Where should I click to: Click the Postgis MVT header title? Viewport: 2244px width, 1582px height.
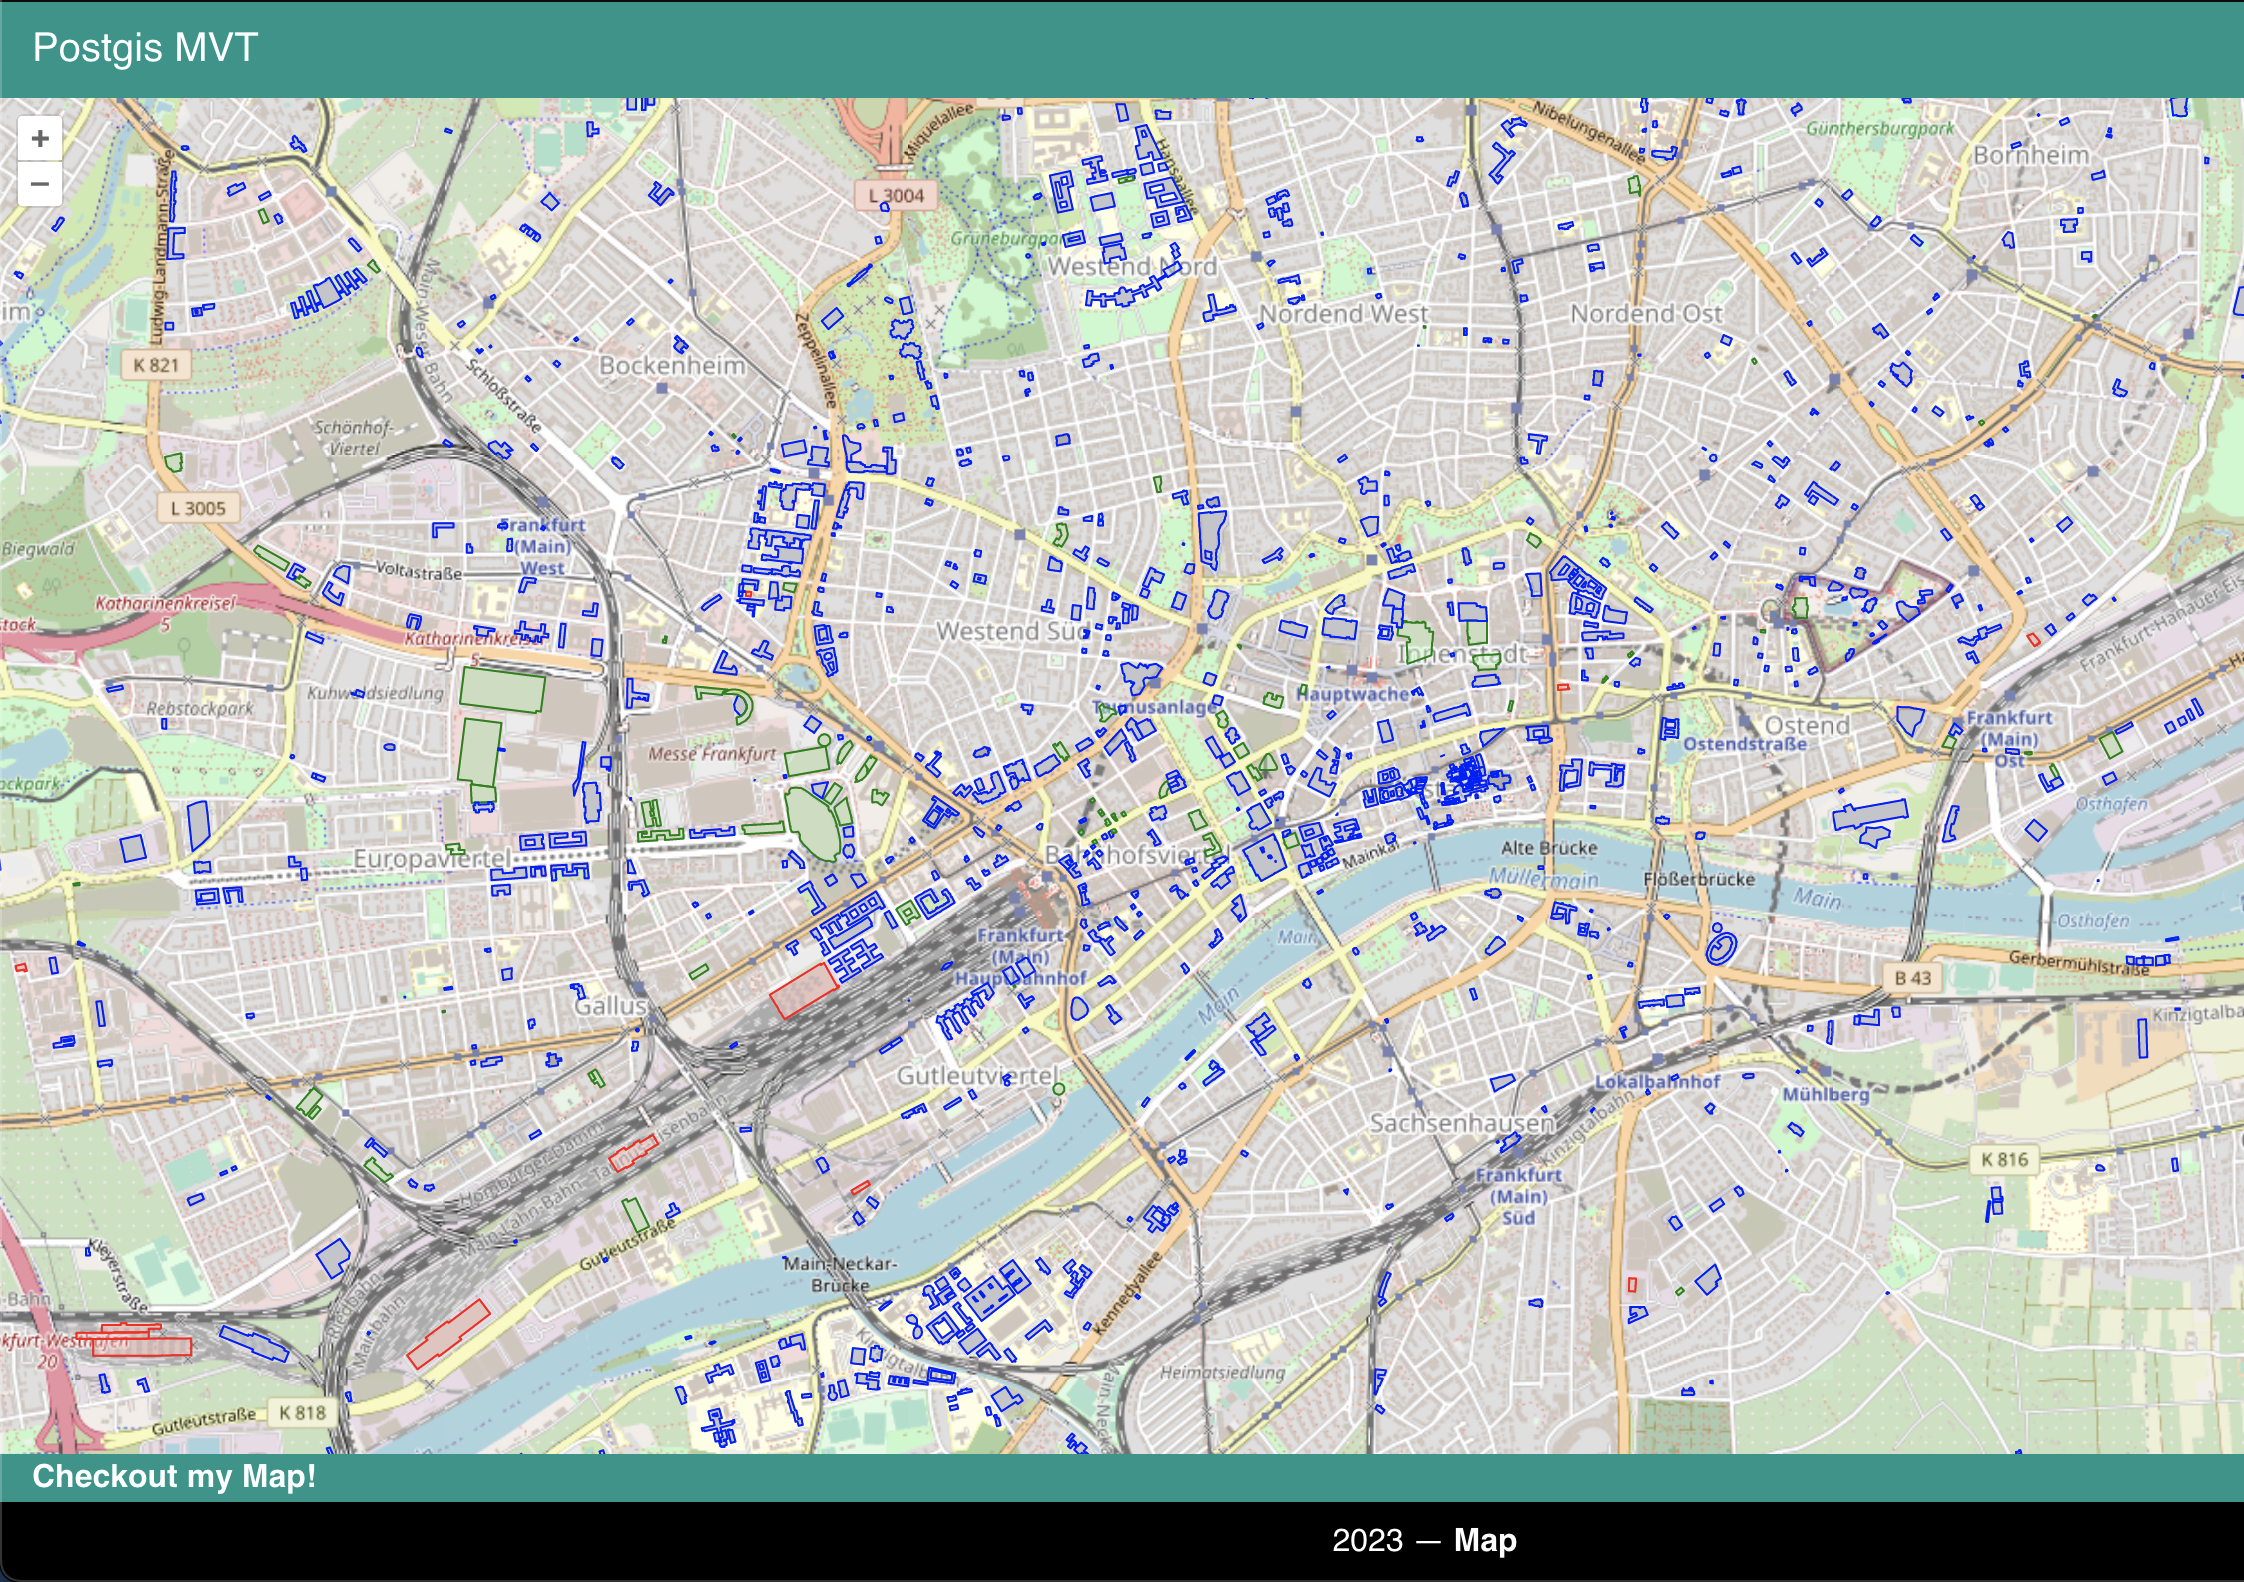click(145, 47)
